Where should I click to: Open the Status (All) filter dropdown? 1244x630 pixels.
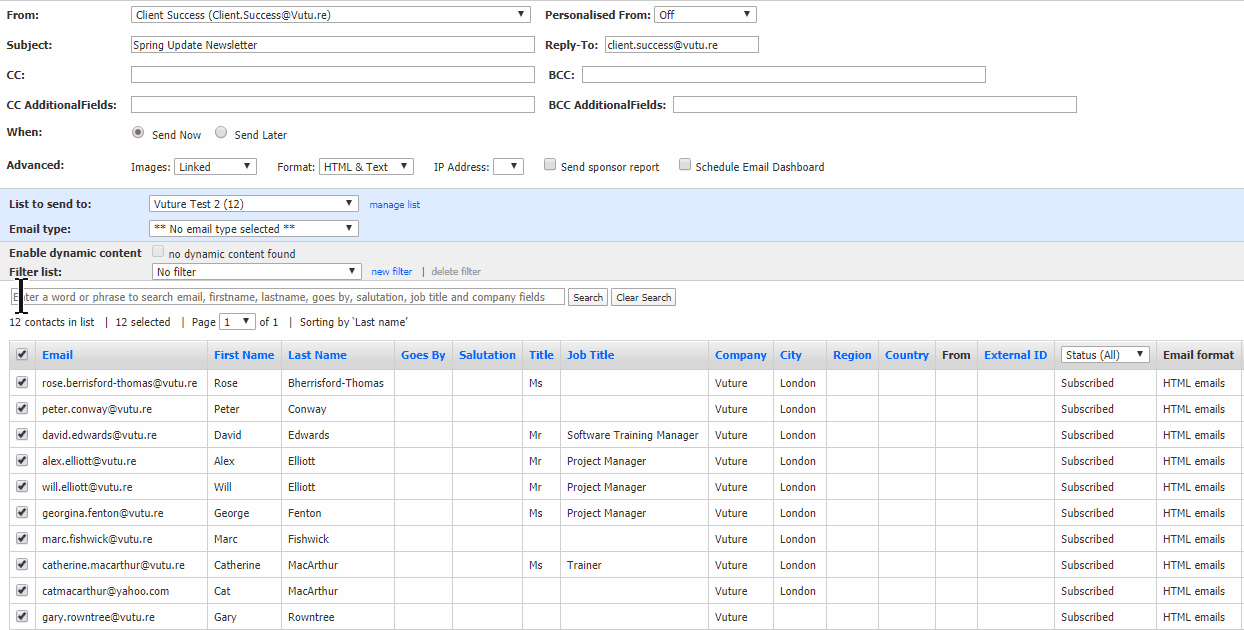coord(1105,355)
